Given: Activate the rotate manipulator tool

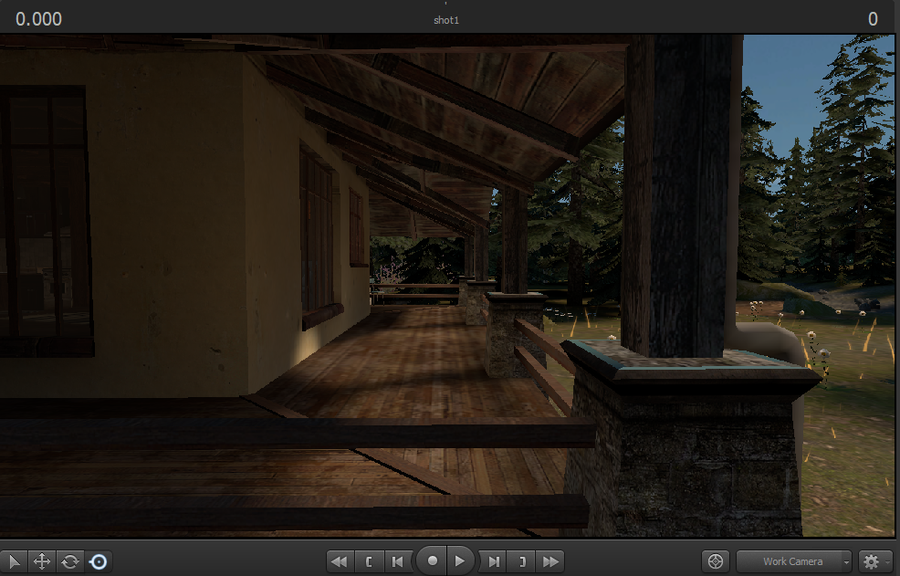Looking at the screenshot, I should click(x=70, y=561).
